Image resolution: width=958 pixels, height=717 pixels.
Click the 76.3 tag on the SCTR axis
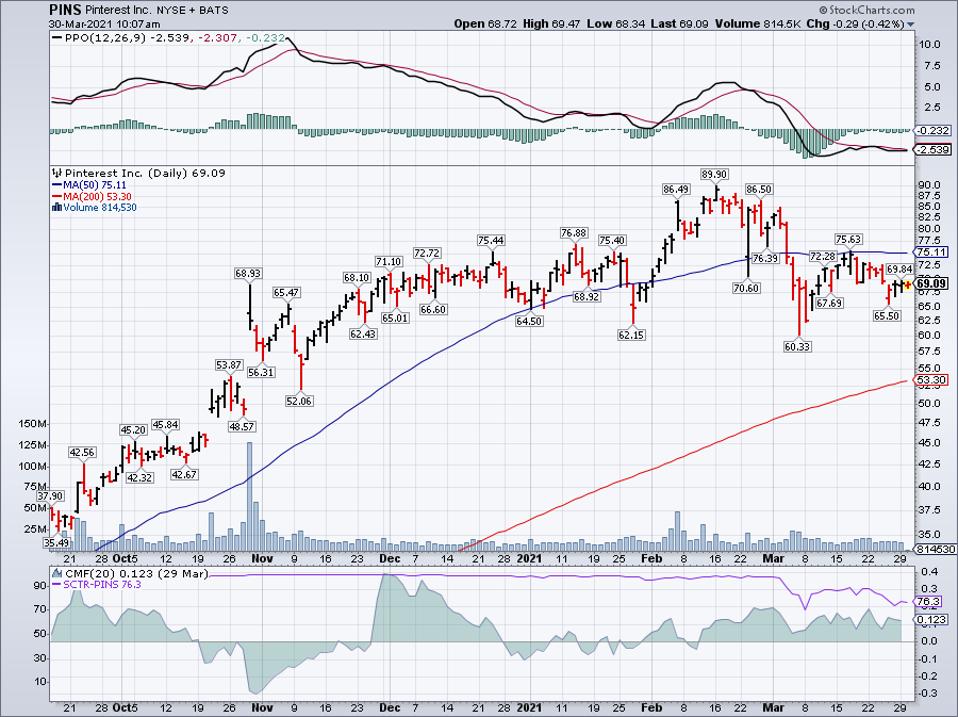(928, 602)
